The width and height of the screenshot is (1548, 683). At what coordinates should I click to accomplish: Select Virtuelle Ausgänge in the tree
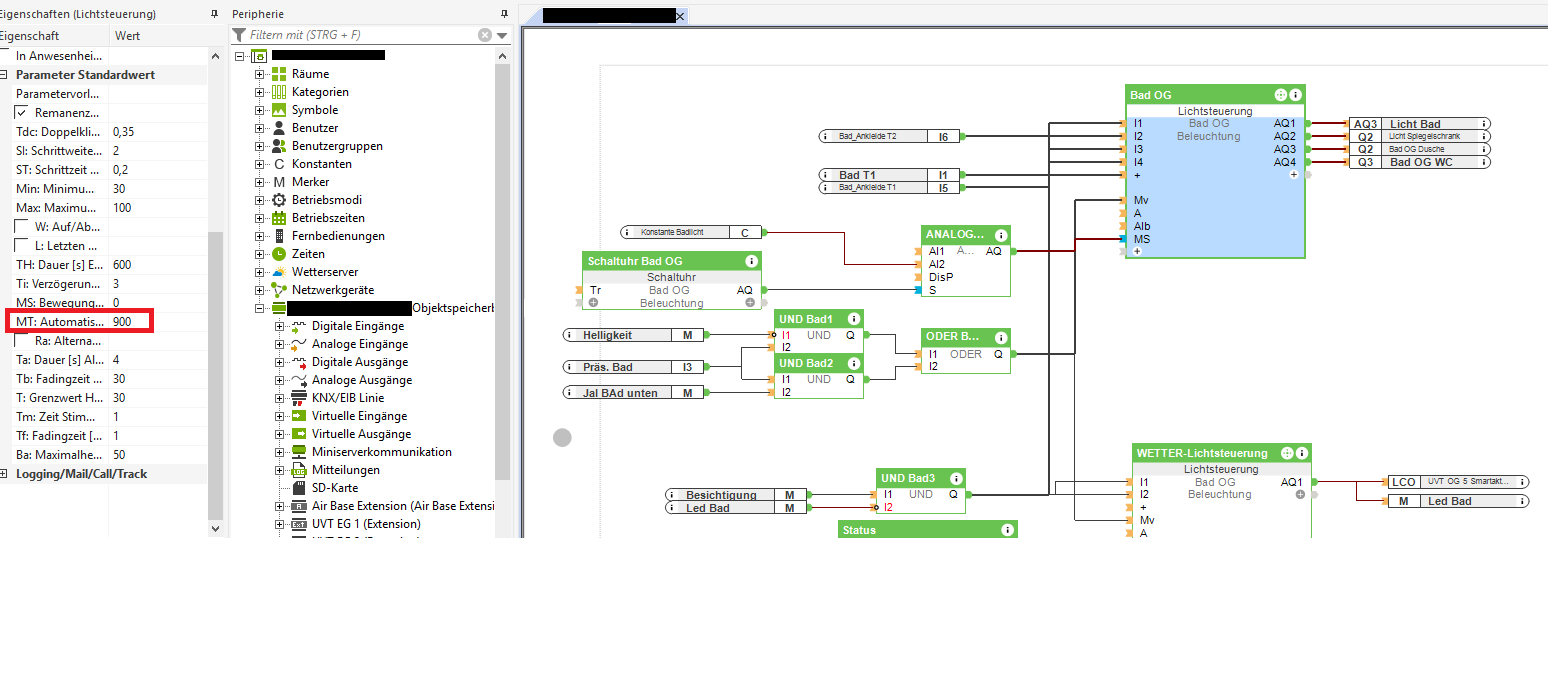point(361,434)
